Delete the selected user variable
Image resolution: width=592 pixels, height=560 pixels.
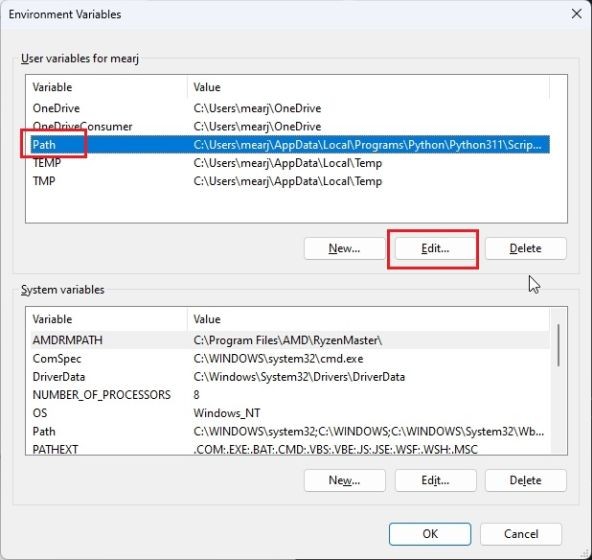point(526,248)
